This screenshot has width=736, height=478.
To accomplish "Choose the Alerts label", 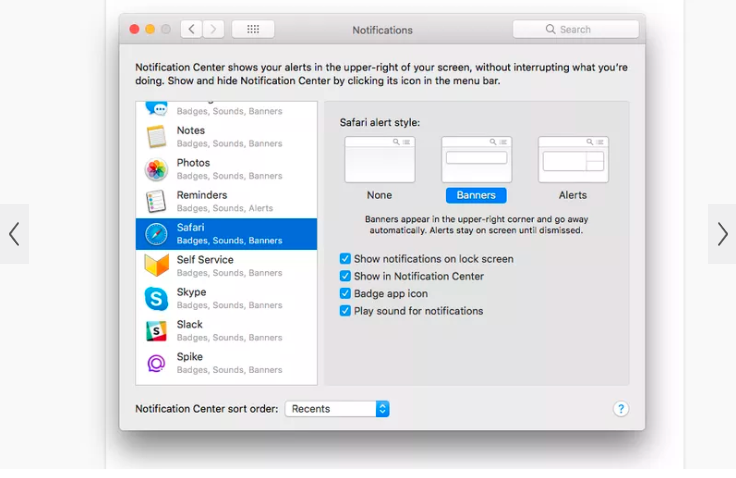I will pyautogui.click(x=573, y=195).
